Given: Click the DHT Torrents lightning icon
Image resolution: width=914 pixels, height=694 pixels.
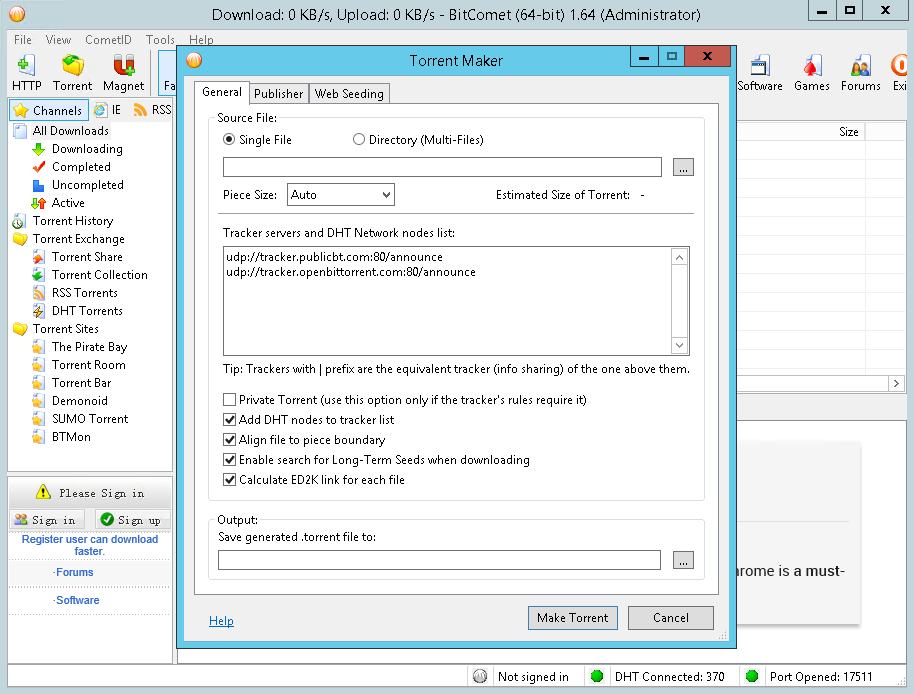Looking at the screenshot, I should point(38,311).
